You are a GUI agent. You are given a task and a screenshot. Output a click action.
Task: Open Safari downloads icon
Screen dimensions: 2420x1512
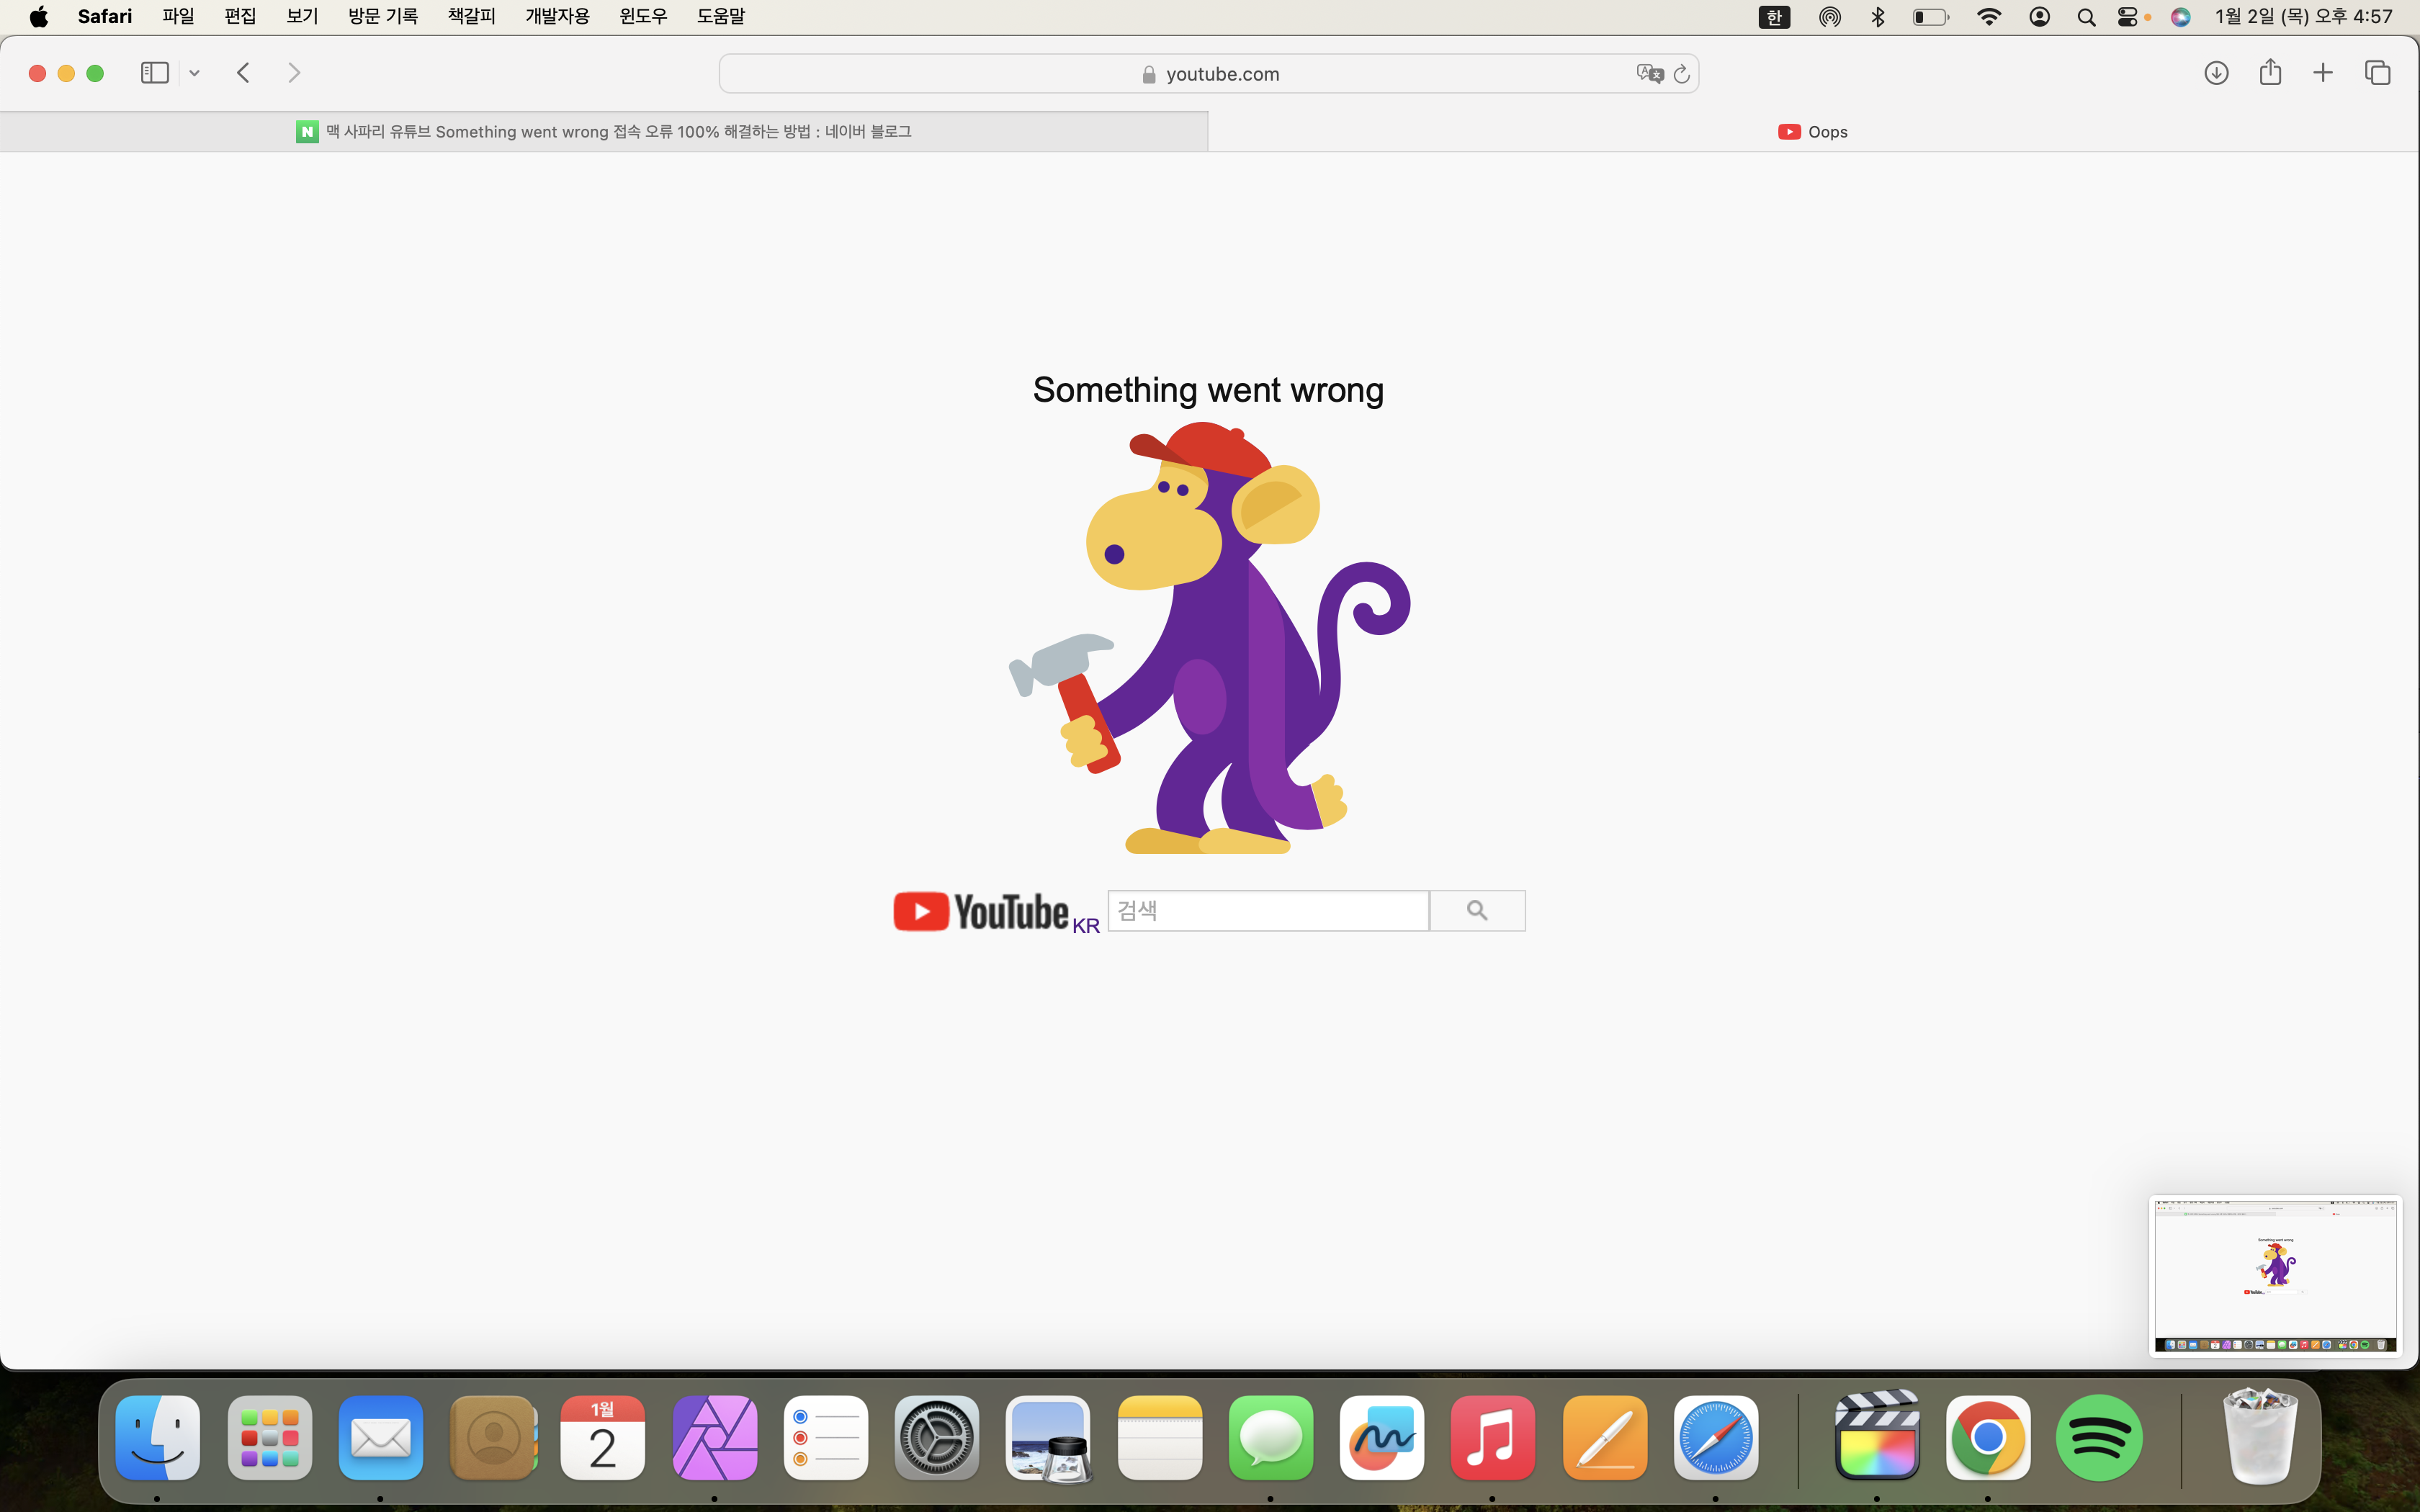(2216, 73)
